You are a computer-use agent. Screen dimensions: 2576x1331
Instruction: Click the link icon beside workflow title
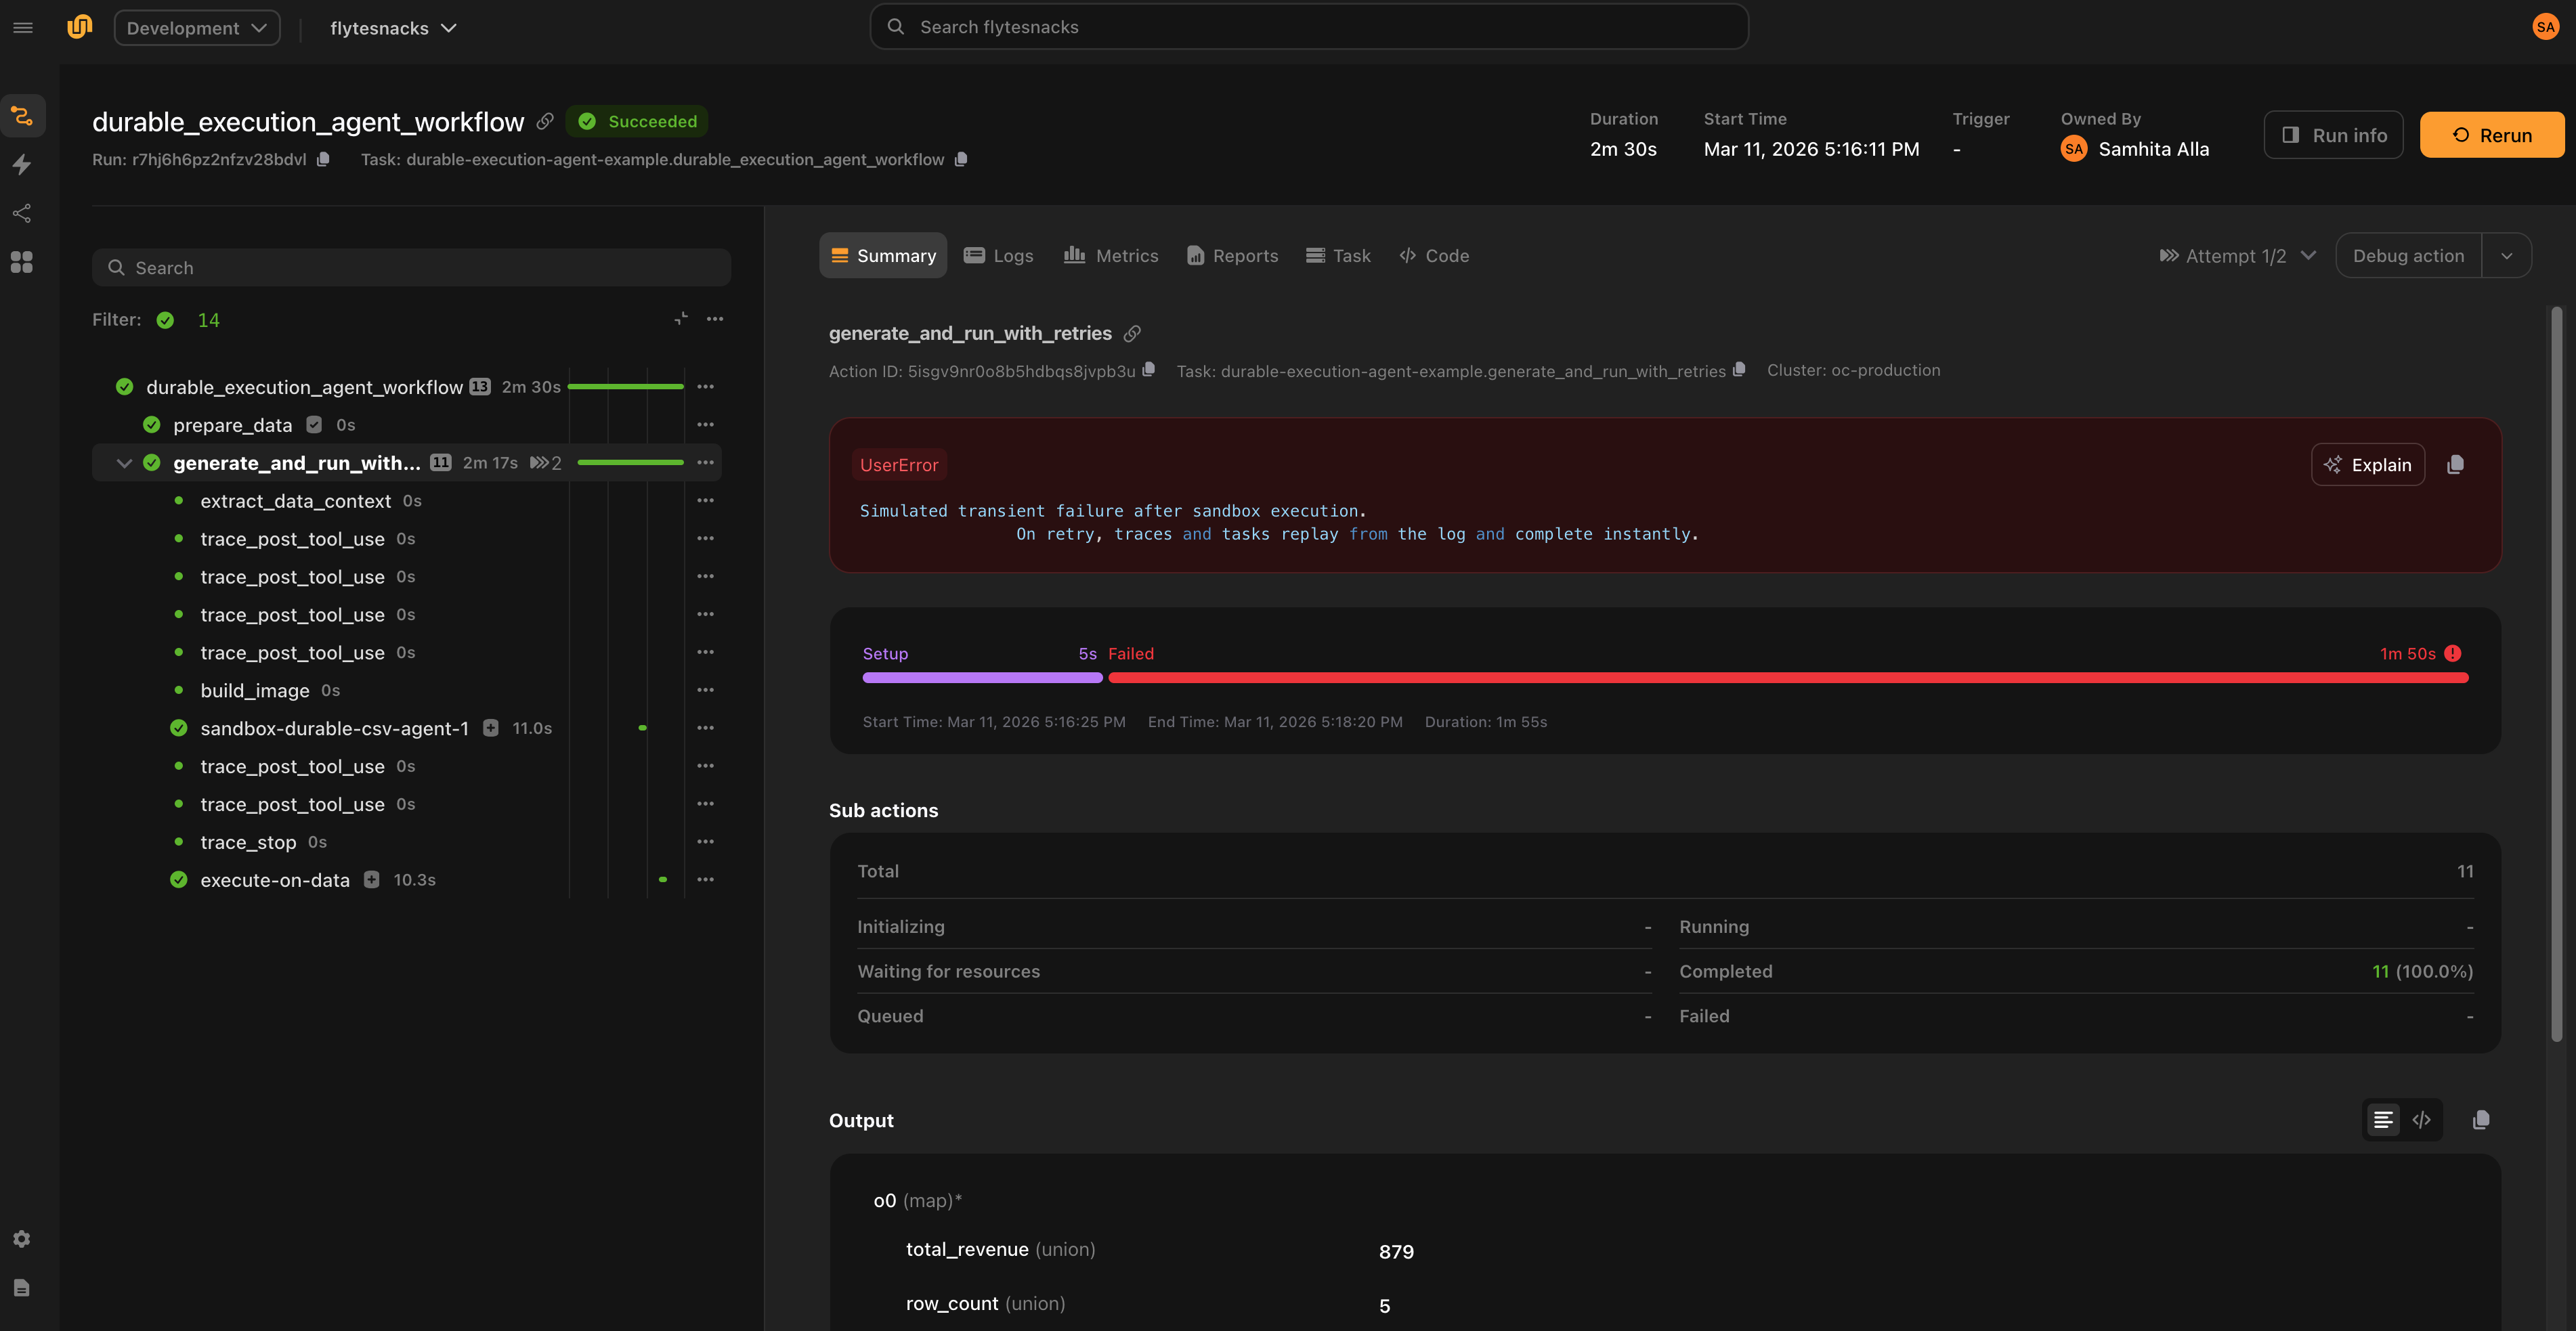pyautogui.click(x=545, y=121)
